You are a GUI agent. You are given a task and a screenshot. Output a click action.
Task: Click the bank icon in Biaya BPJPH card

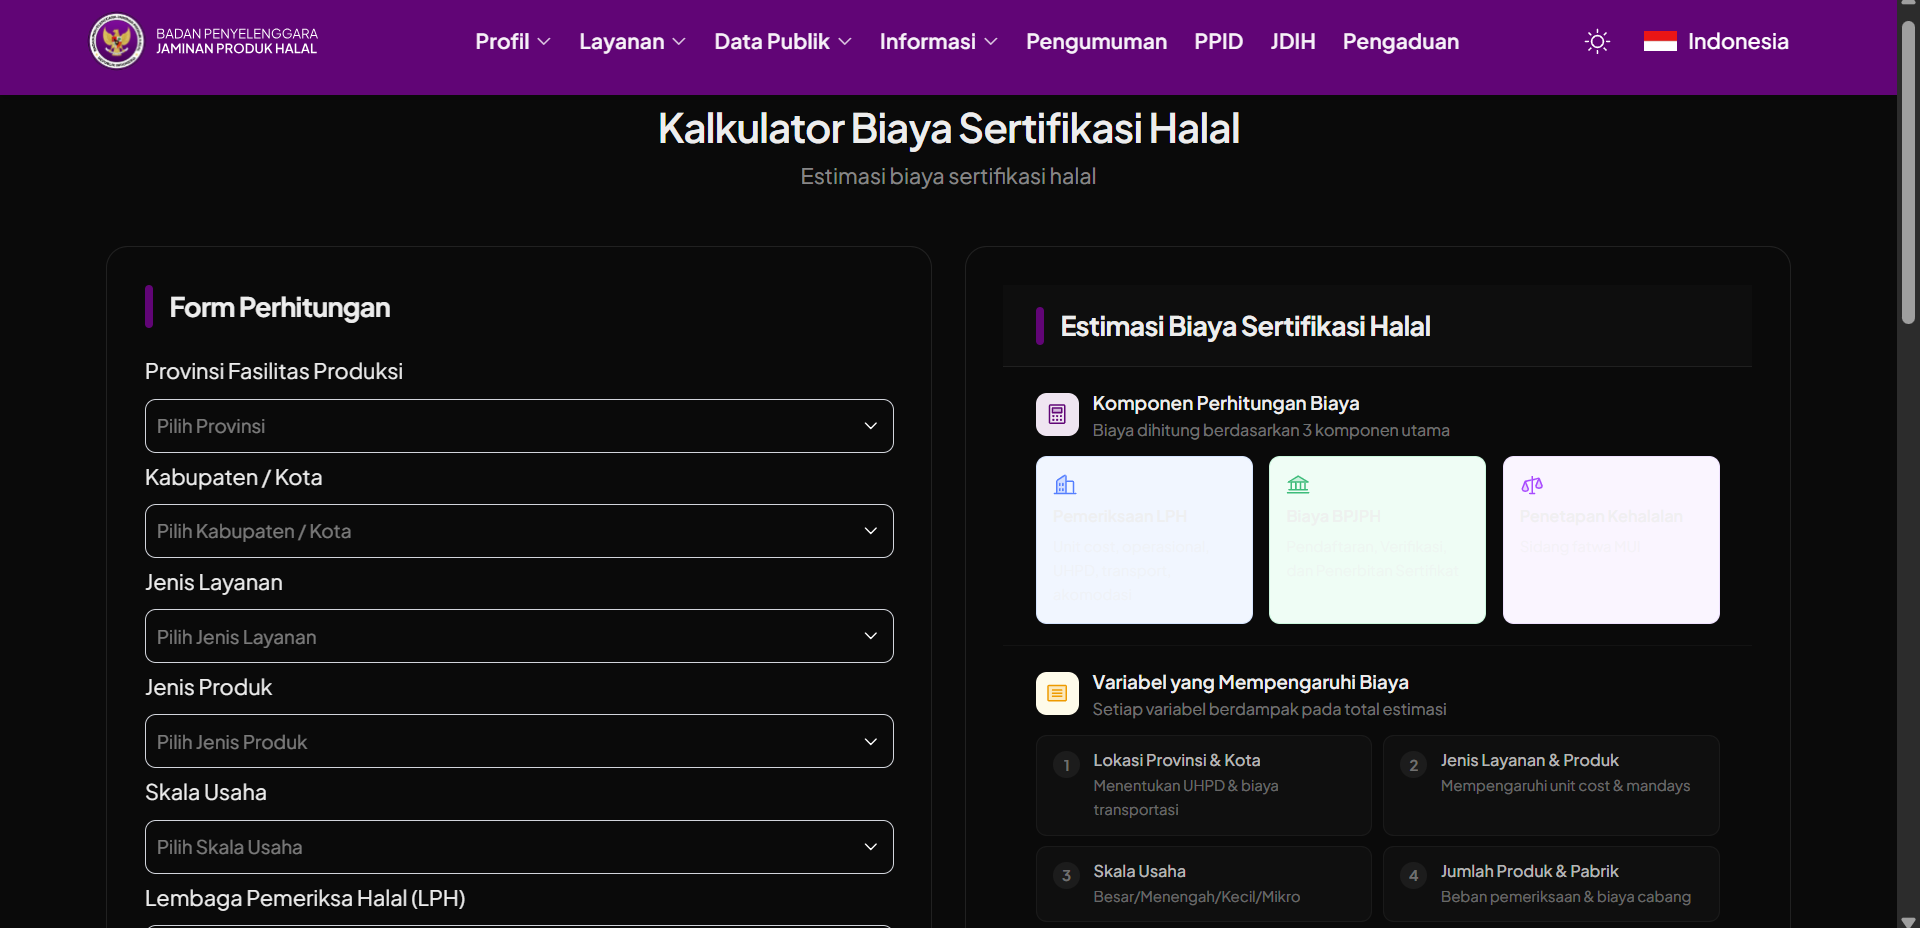[x=1298, y=485]
